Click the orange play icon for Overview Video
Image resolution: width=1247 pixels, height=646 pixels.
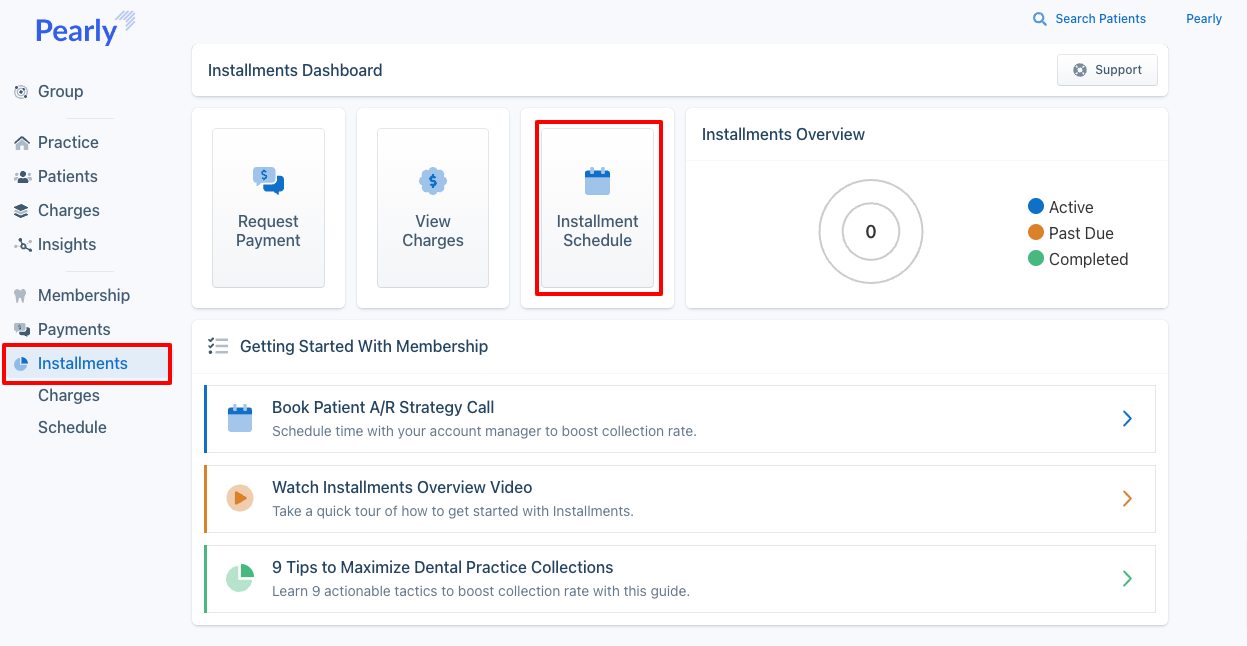[240, 498]
